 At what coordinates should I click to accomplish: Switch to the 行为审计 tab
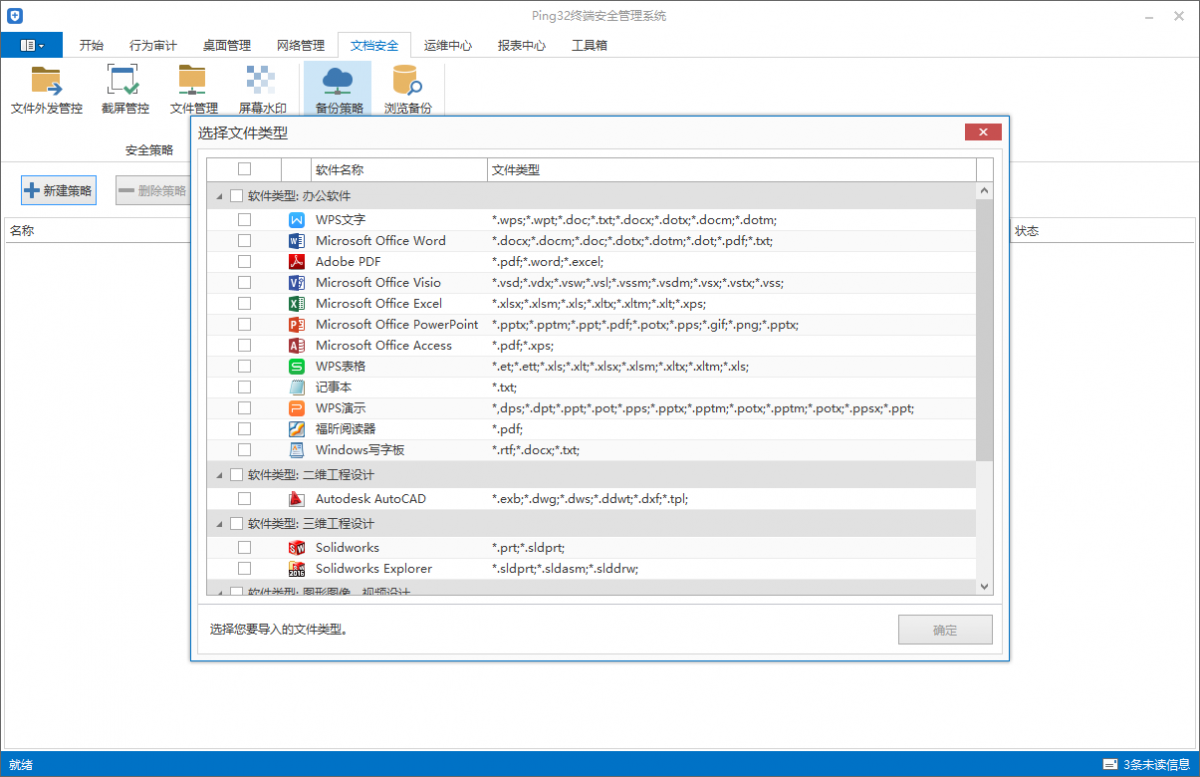pos(153,45)
